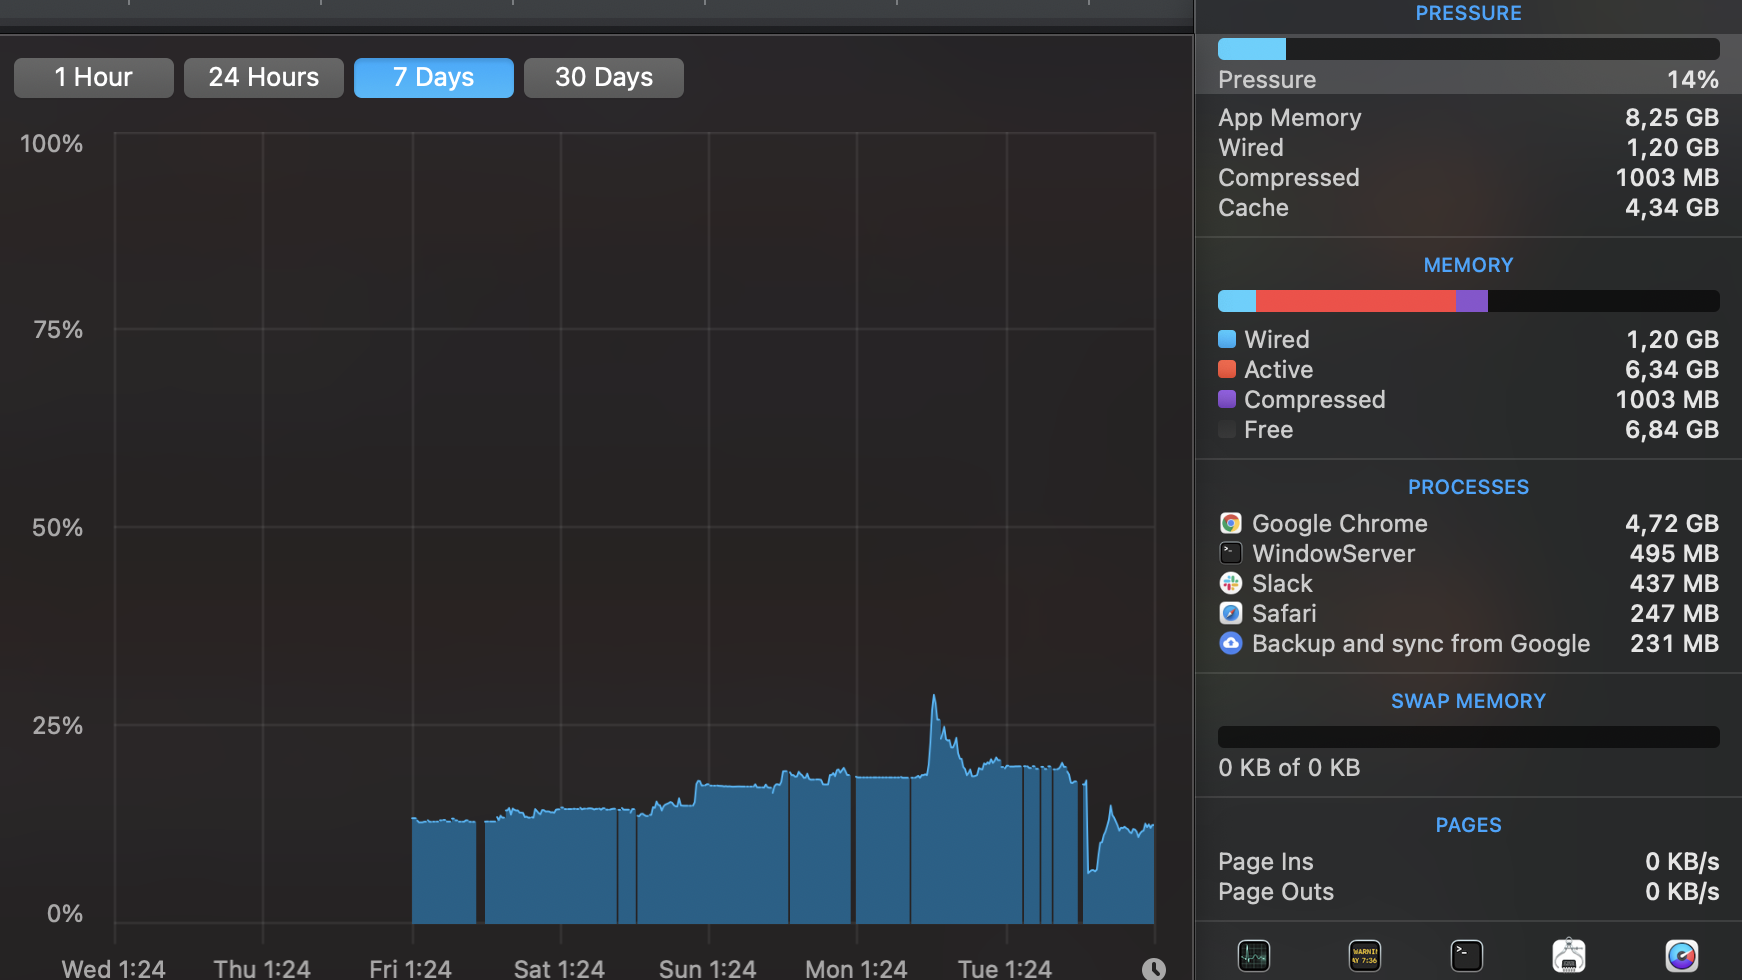This screenshot has height=980, width=1742.
Task: Launch Terminal from the bottom icons
Action: tap(1467, 956)
